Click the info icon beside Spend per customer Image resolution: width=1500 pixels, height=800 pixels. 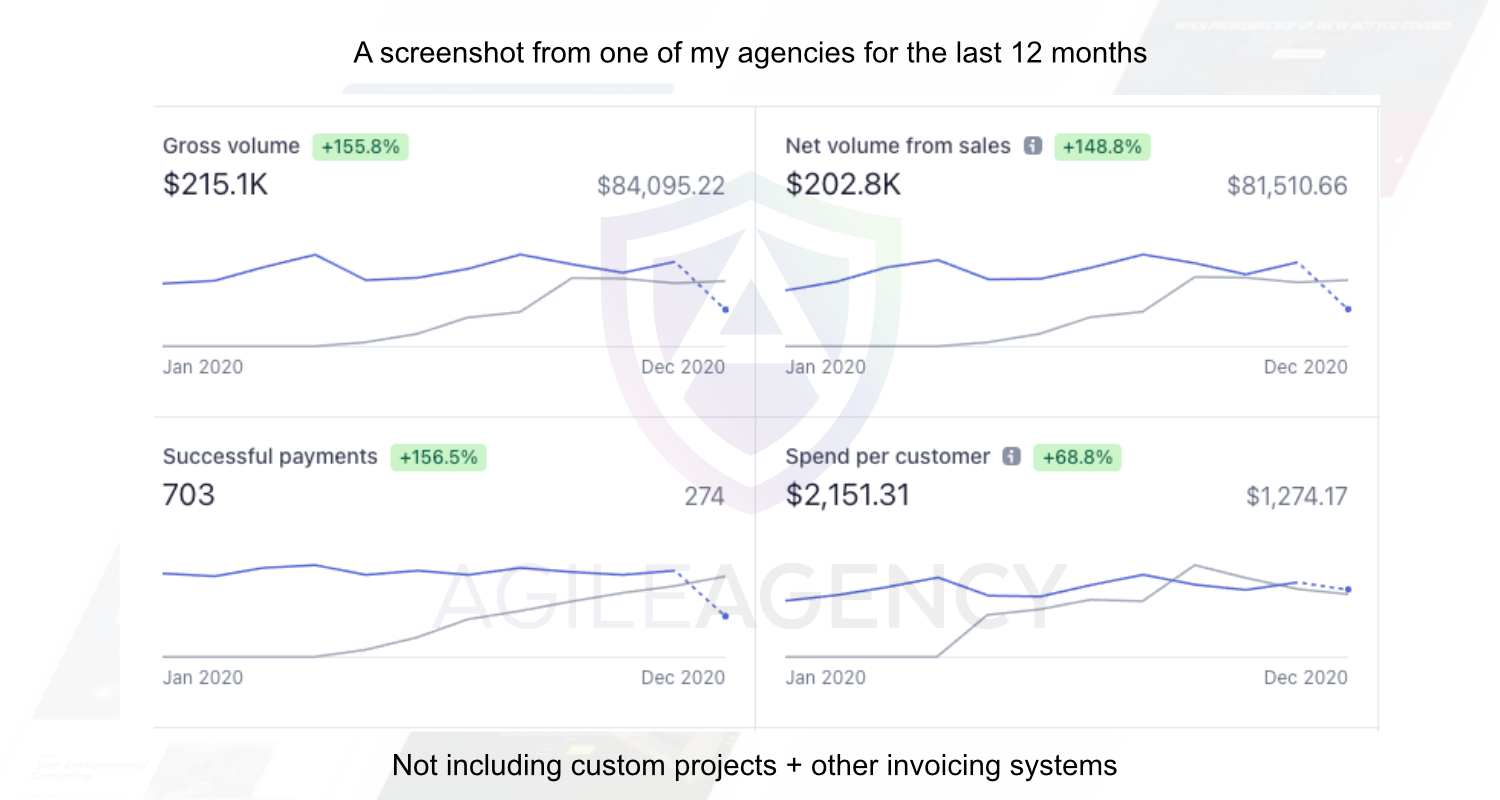(1011, 457)
